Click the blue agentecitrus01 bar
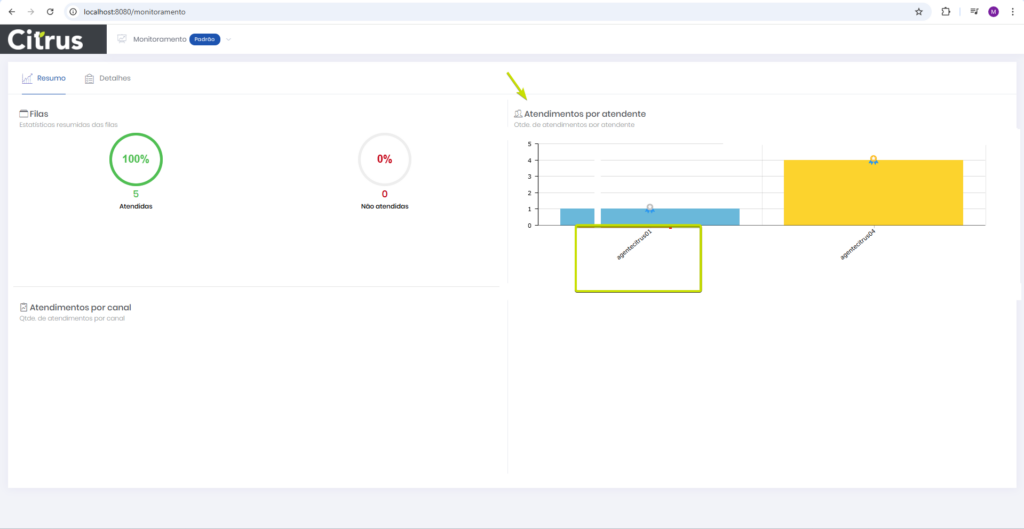 pyautogui.click(x=670, y=217)
